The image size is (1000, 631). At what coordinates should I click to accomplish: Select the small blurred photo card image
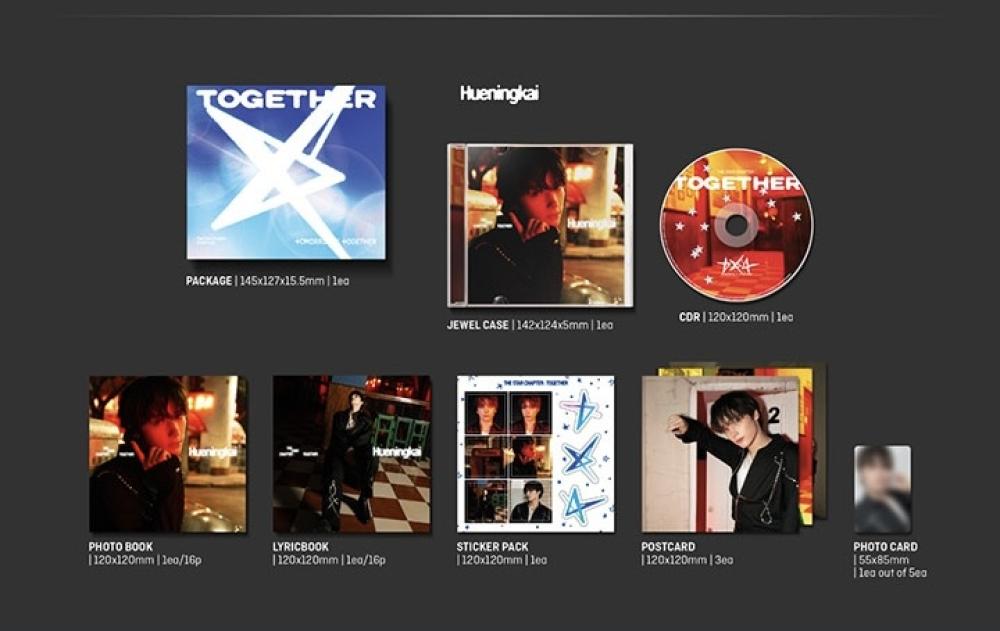[x=882, y=489]
